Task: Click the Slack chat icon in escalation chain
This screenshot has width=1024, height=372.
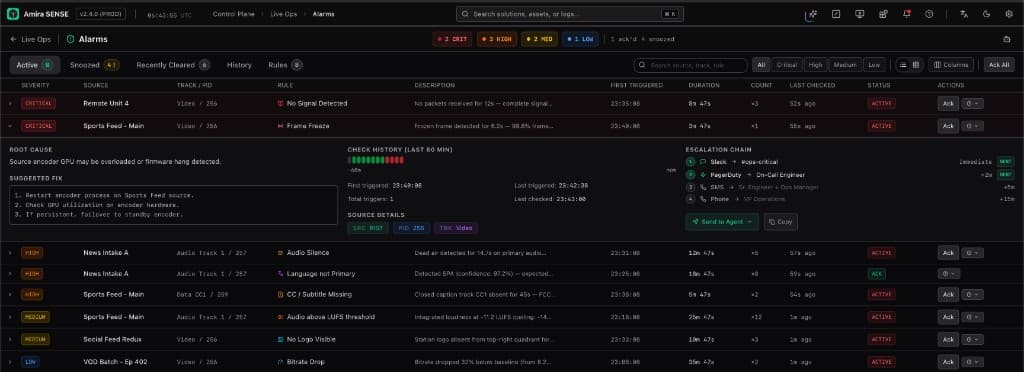Action: click(x=703, y=161)
